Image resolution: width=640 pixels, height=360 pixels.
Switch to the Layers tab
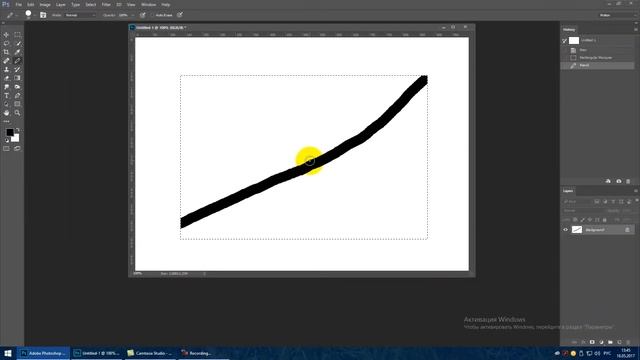[568, 191]
